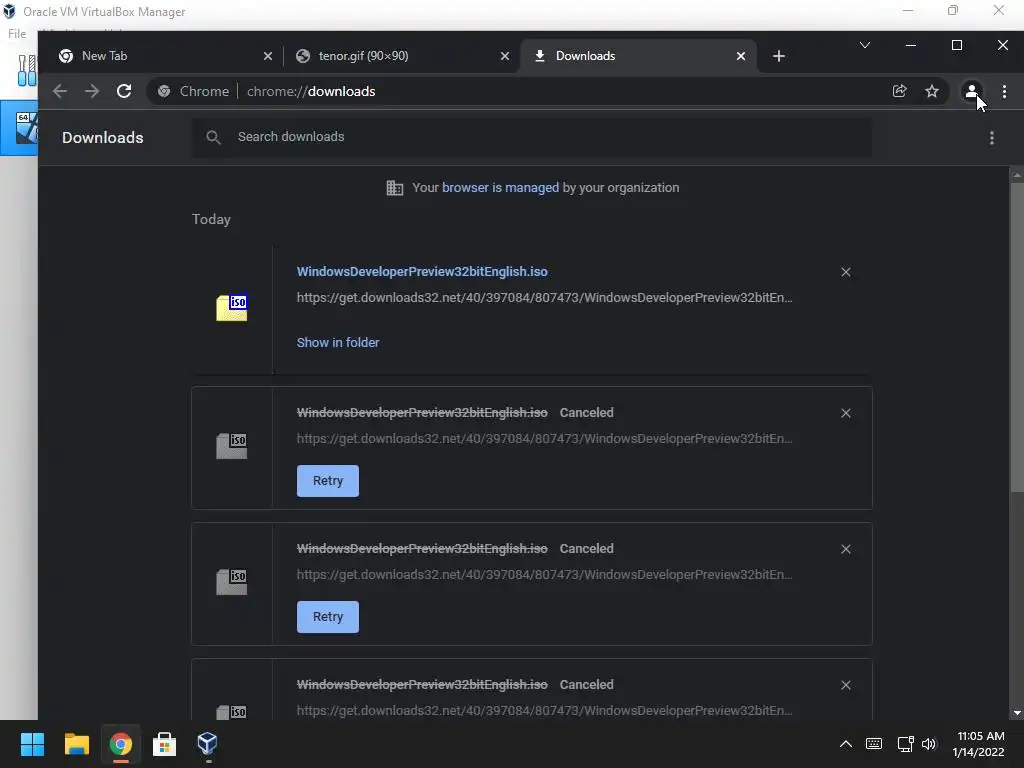1024x768 pixels.
Task: Click the search magnifier icon in downloads
Action: click(213, 137)
